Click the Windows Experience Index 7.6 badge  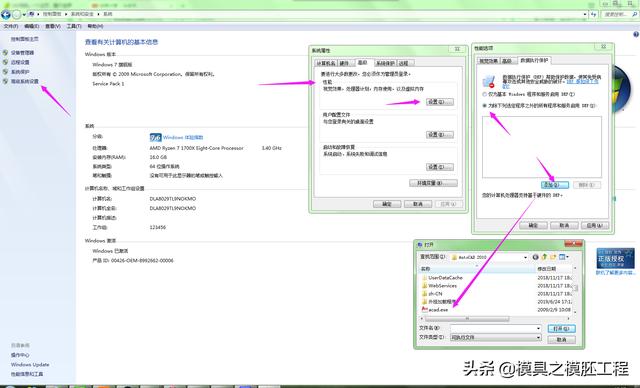point(156,137)
